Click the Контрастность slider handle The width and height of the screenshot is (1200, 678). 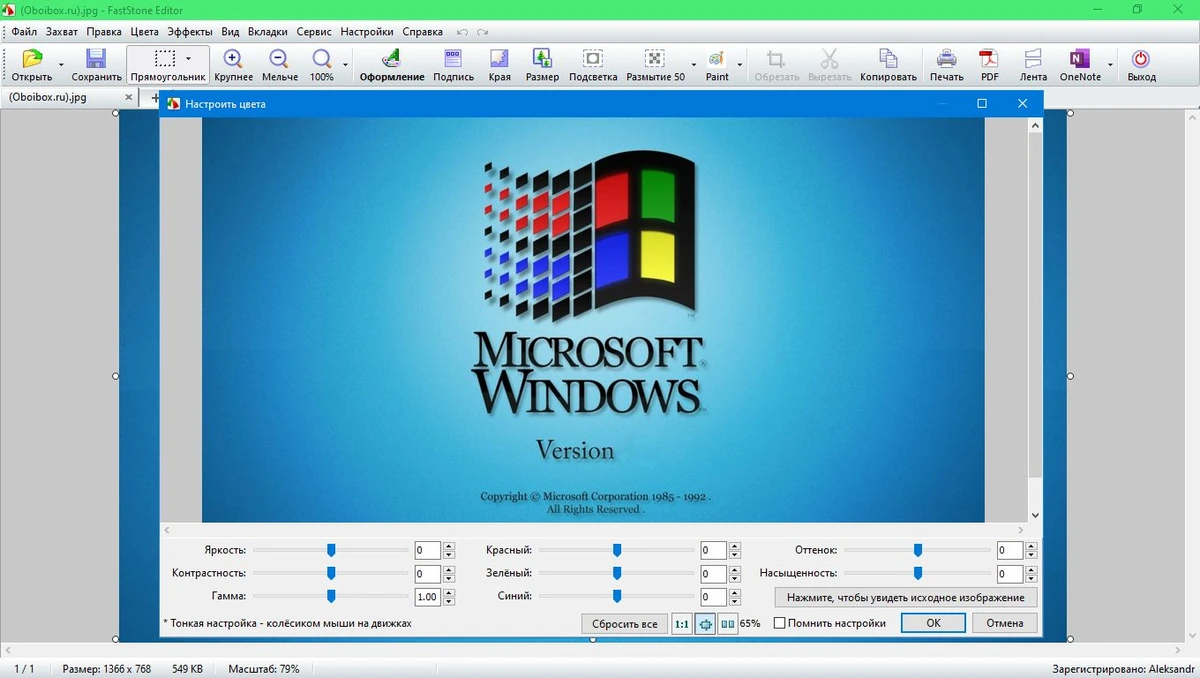click(x=331, y=573)
